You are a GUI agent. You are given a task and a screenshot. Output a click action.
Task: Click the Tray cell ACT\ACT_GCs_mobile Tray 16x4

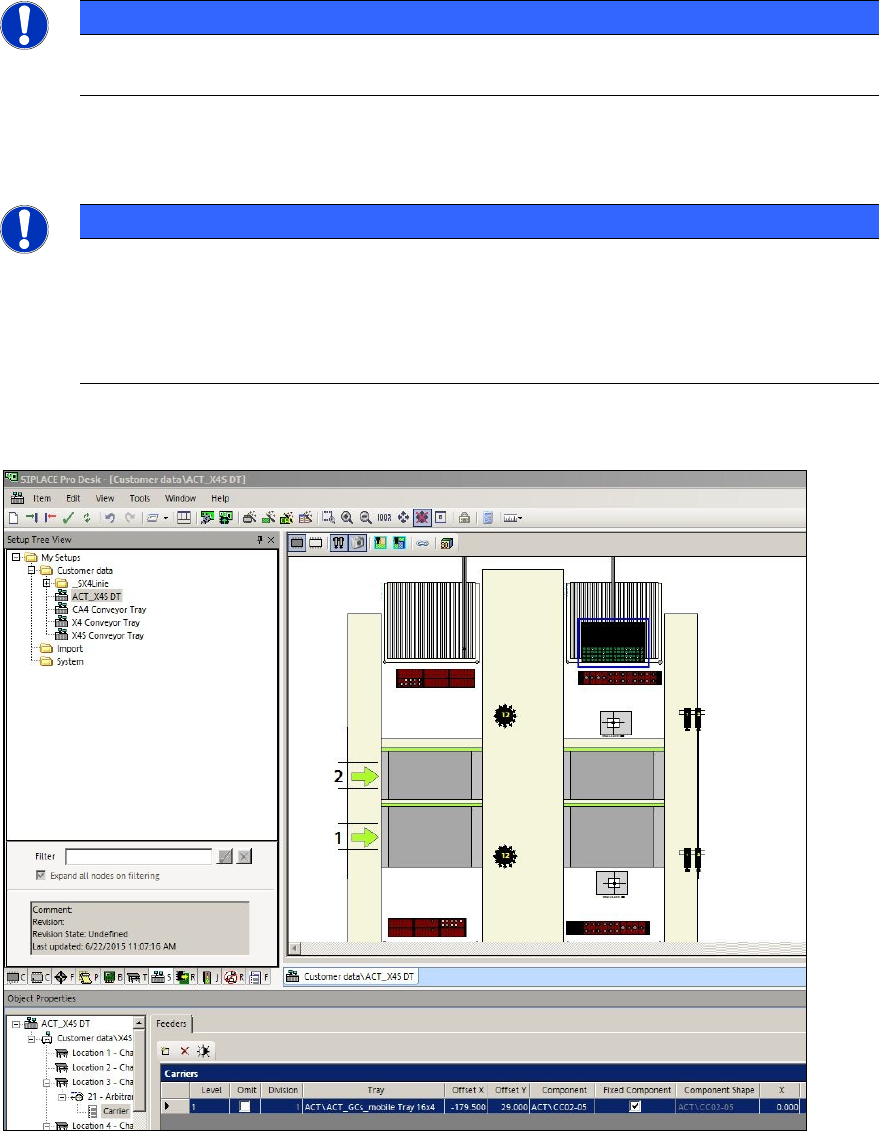click(x=373, y=1106)
